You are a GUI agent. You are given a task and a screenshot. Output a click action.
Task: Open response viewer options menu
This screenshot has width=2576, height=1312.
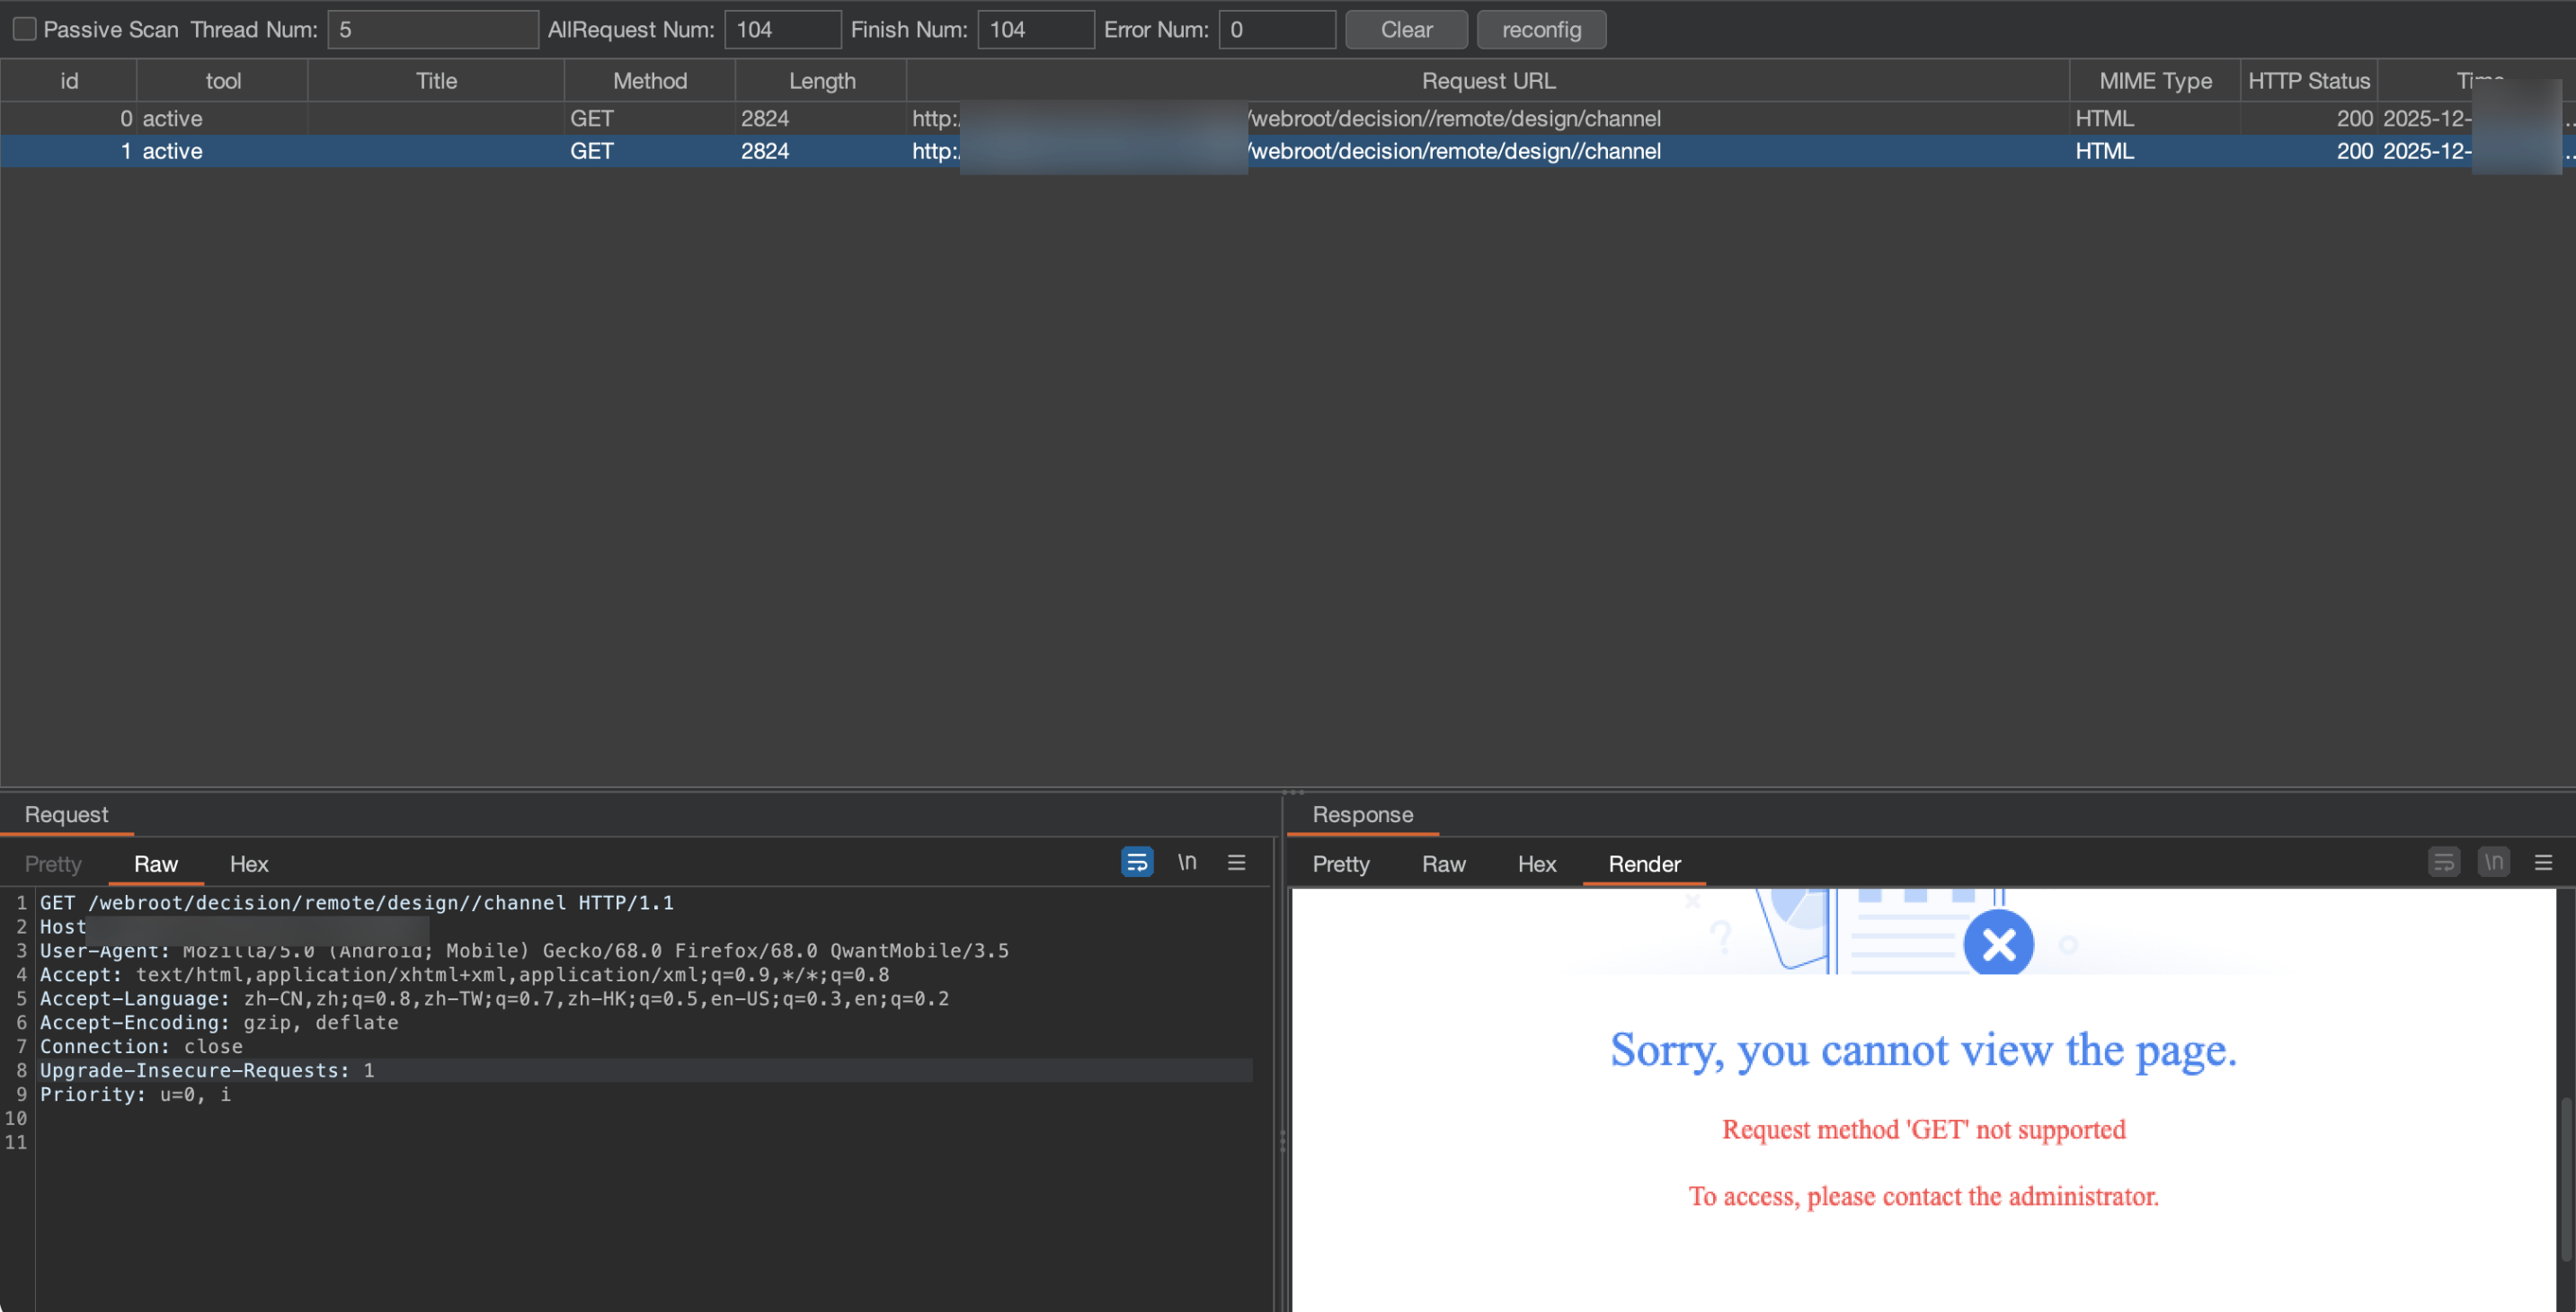pyautogui.click(x=2543, y=861)
